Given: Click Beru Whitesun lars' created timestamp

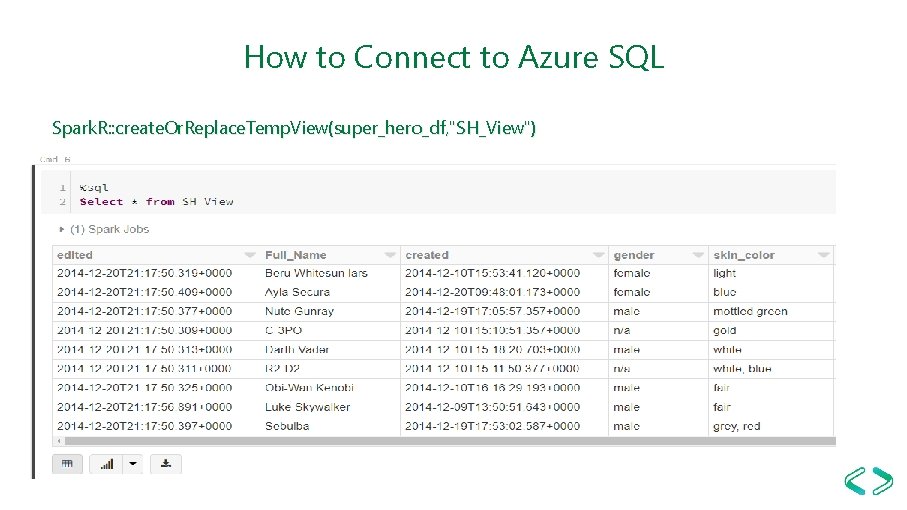Looking at the screenshot, I should [x=492, y=273].
